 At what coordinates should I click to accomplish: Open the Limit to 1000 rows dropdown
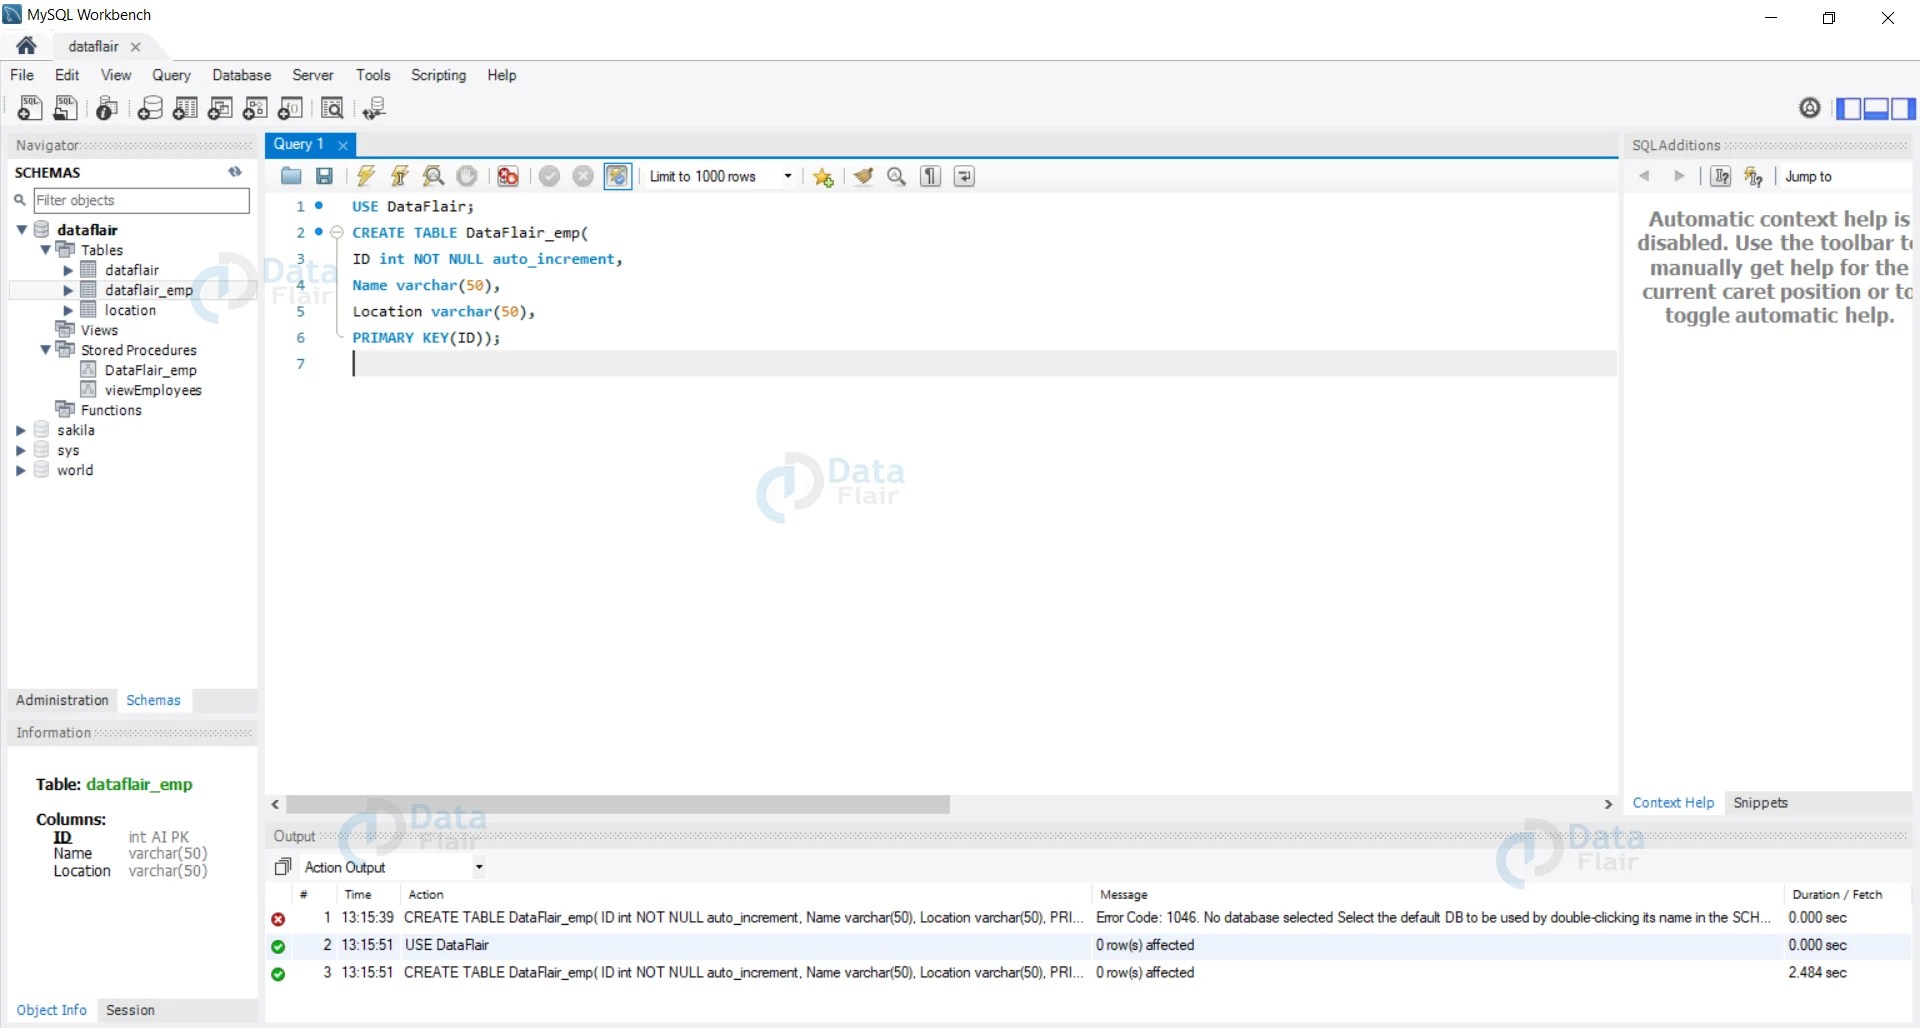tap(787, 176)
